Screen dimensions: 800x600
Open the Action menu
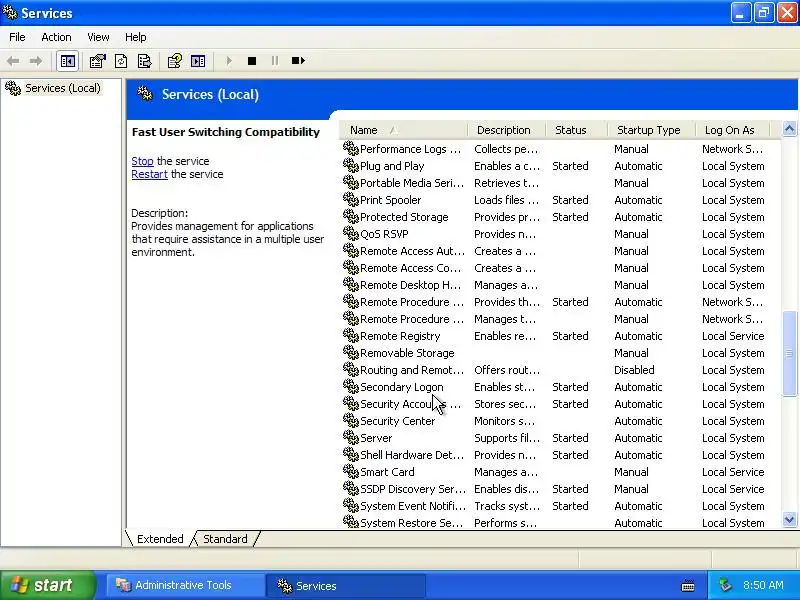click(56, 37)
